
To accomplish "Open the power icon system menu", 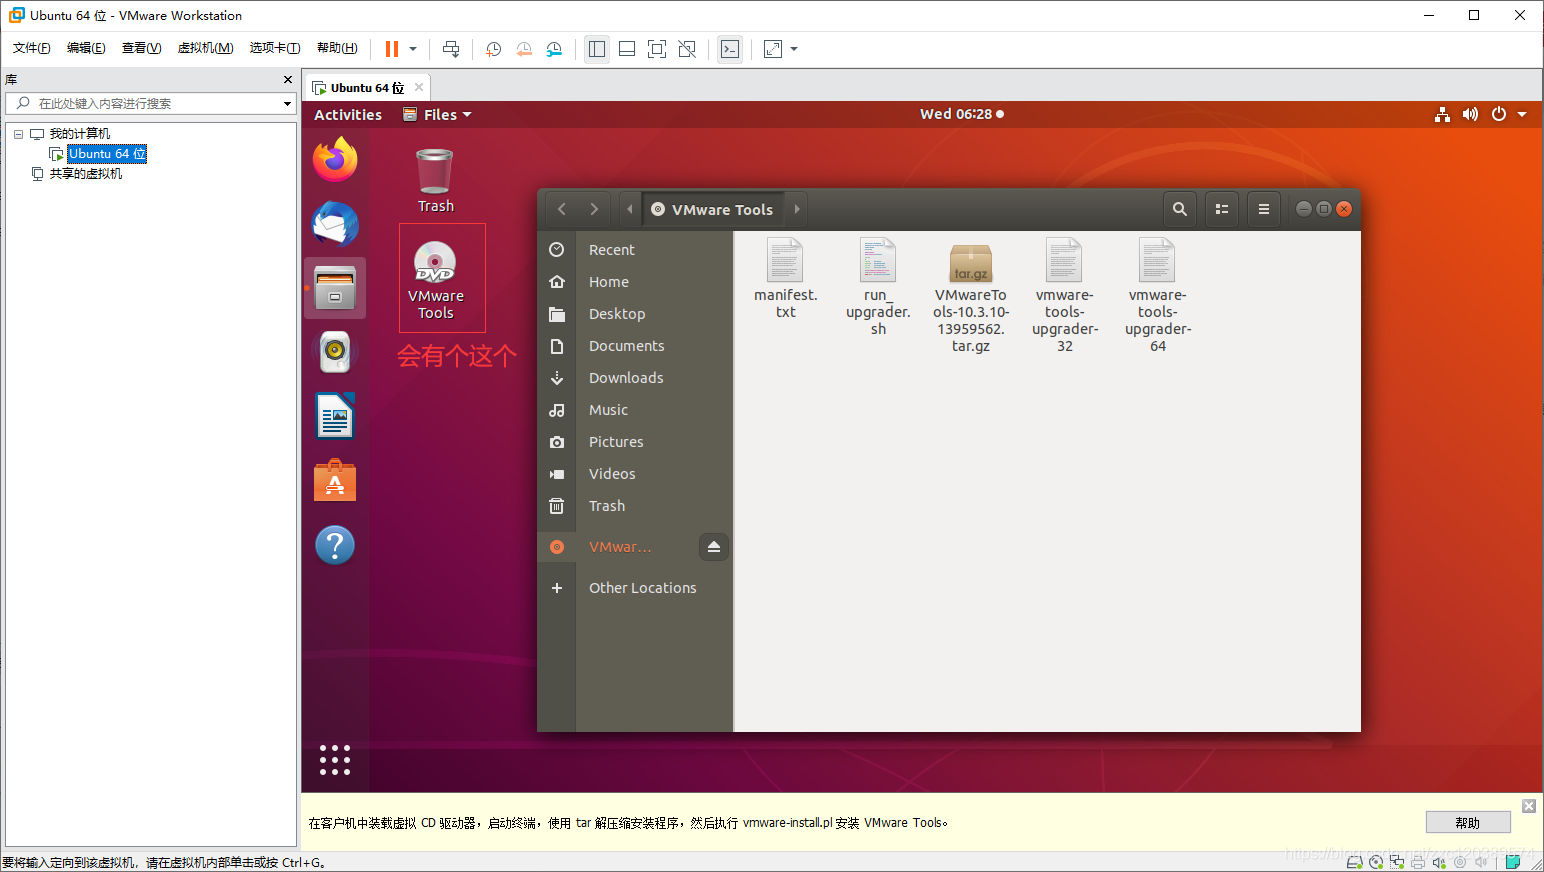I will (x=1499, y=114).
